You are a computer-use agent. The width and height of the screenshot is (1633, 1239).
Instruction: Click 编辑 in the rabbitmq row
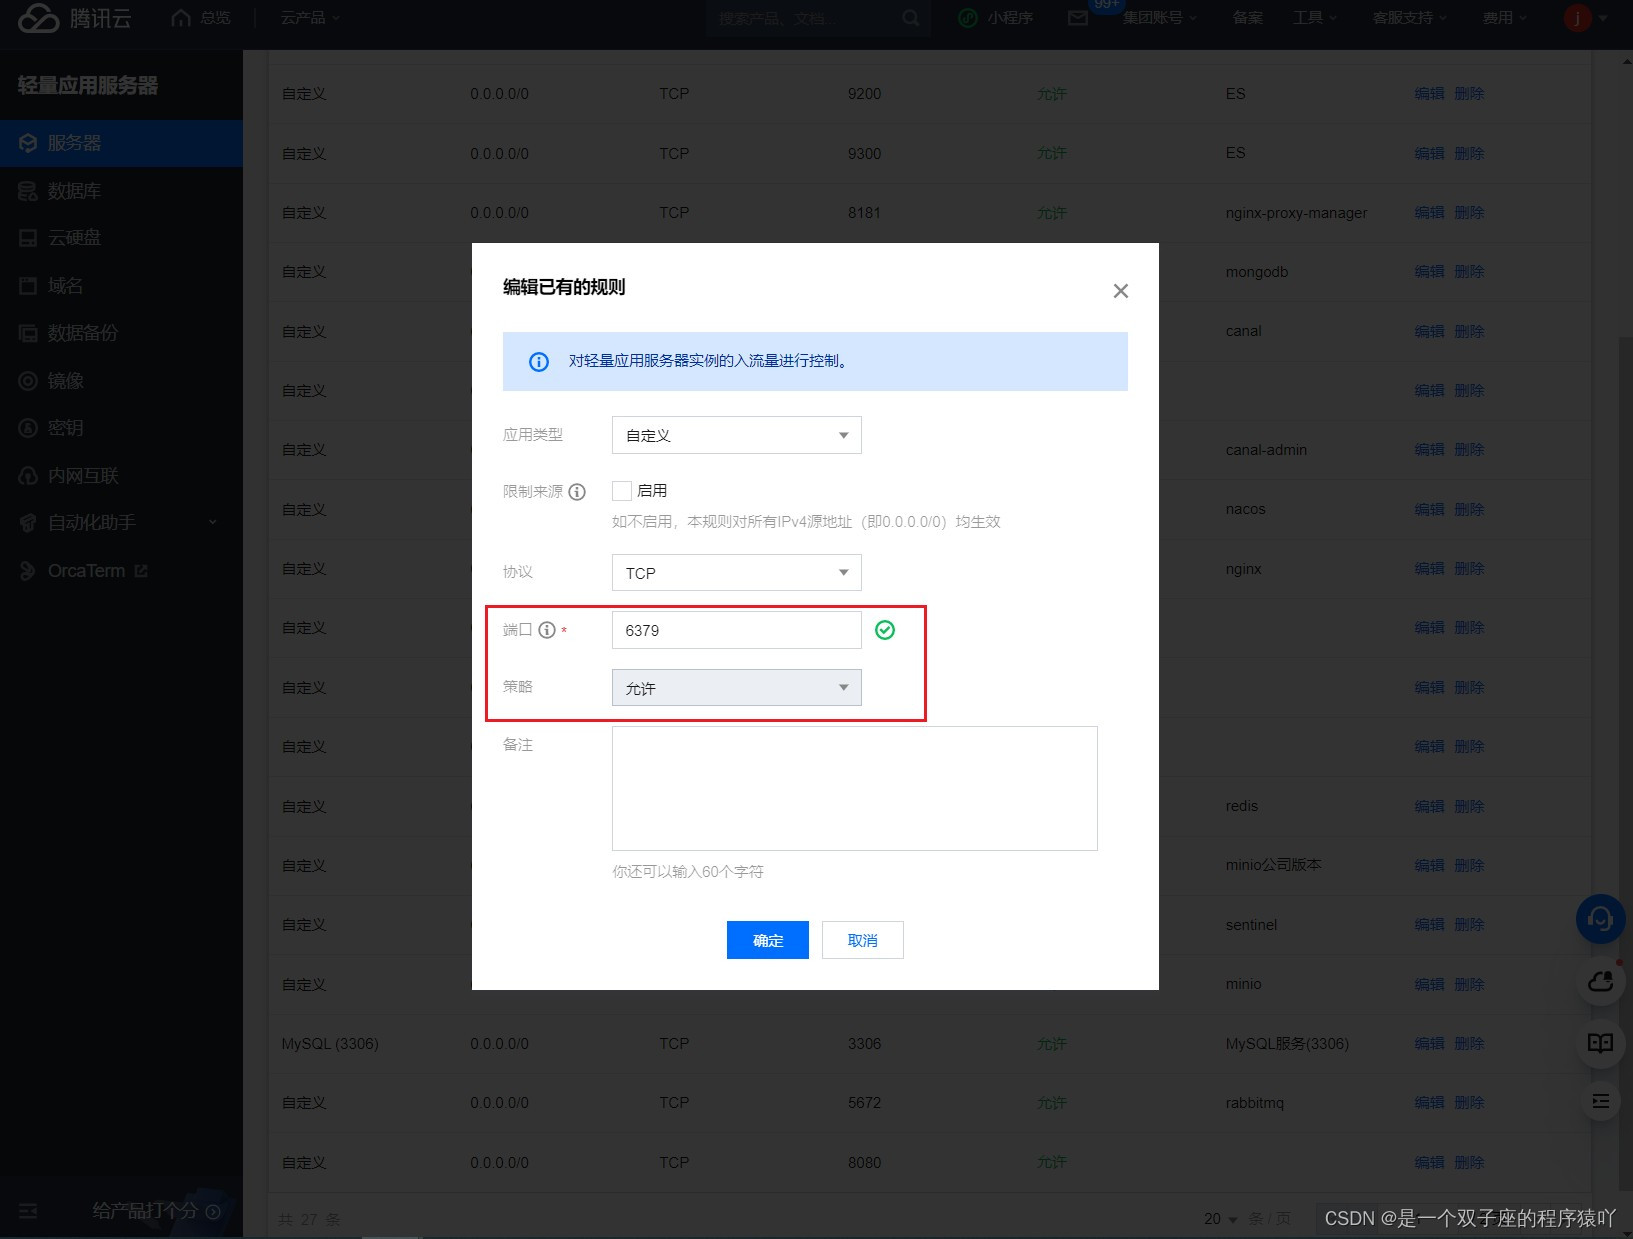1429,1103
